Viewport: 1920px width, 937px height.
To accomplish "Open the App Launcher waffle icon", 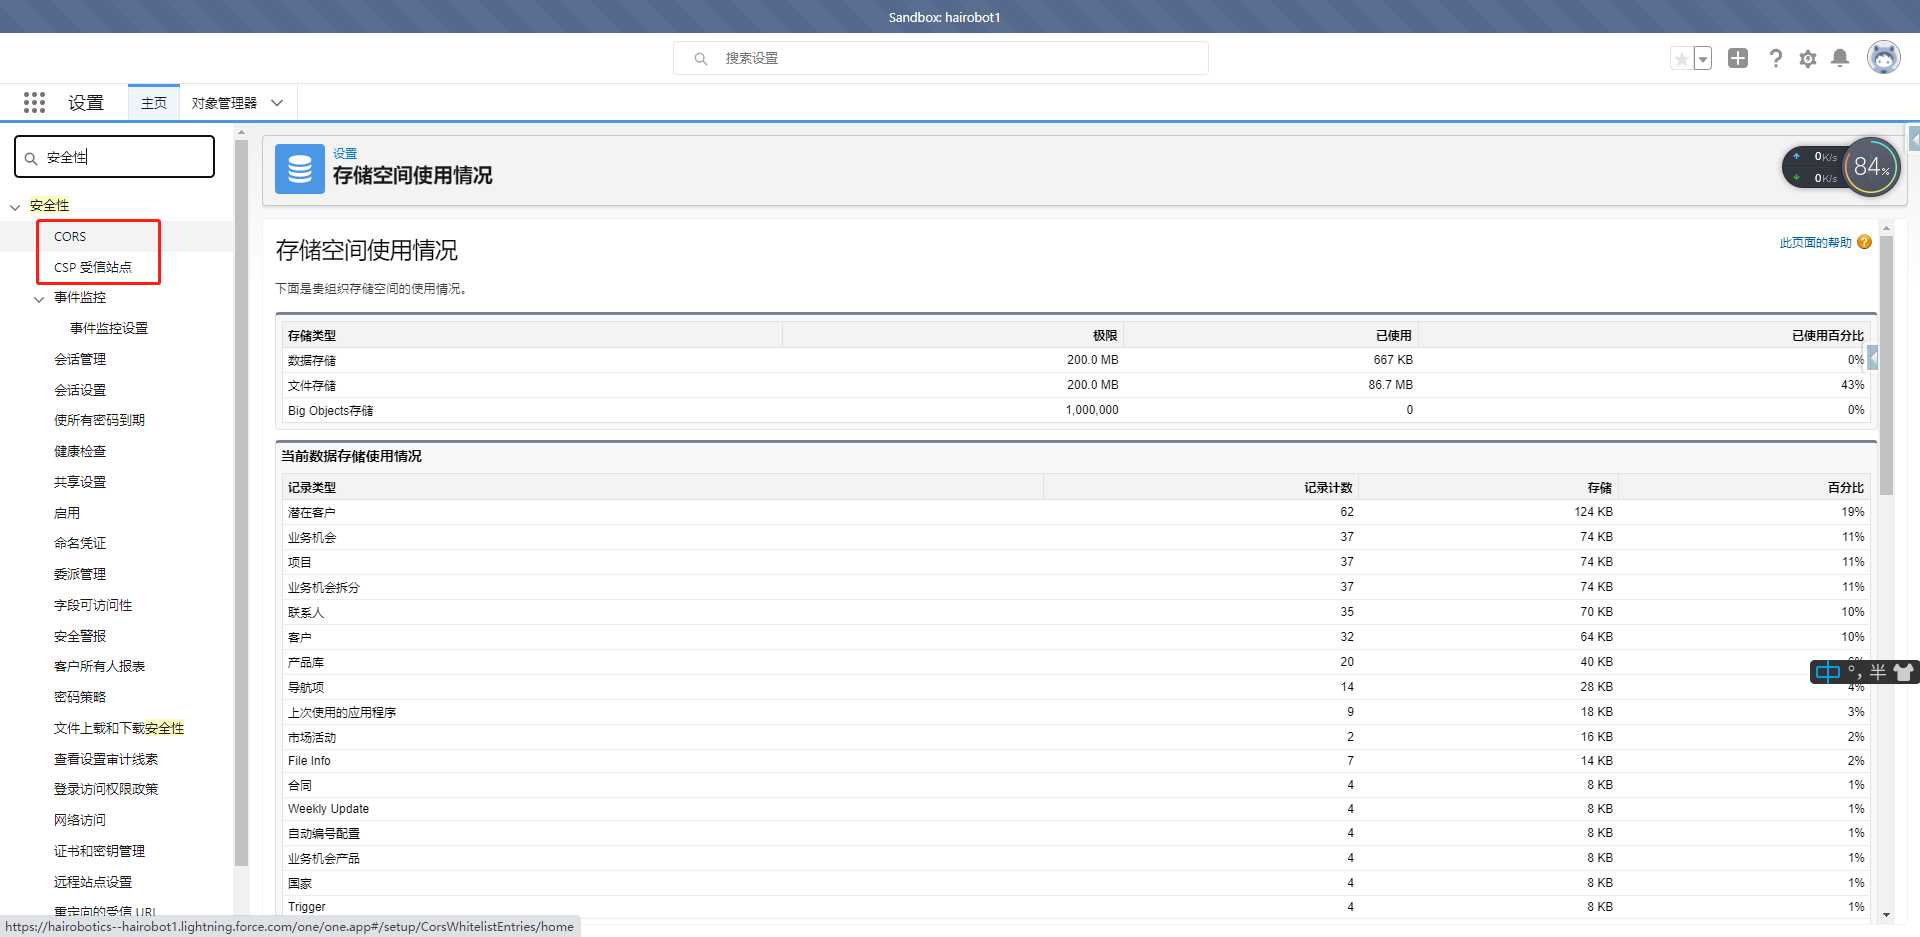I will [x=34, y=102].
